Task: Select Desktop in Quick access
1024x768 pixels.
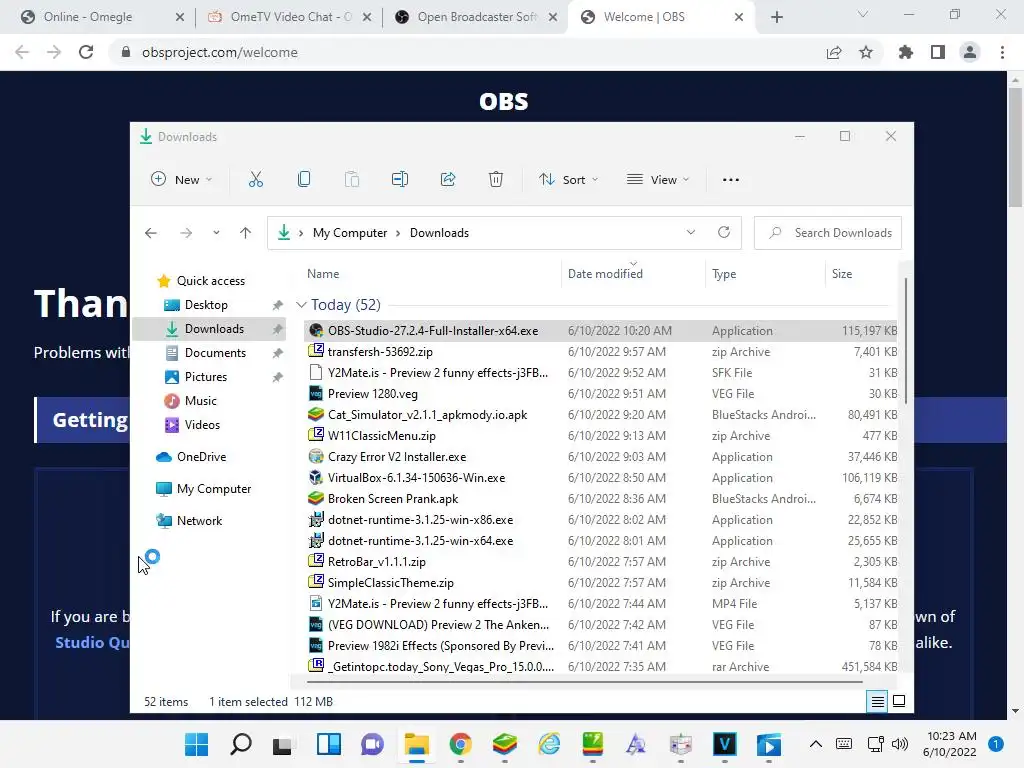Action: [x=206, y=305]
